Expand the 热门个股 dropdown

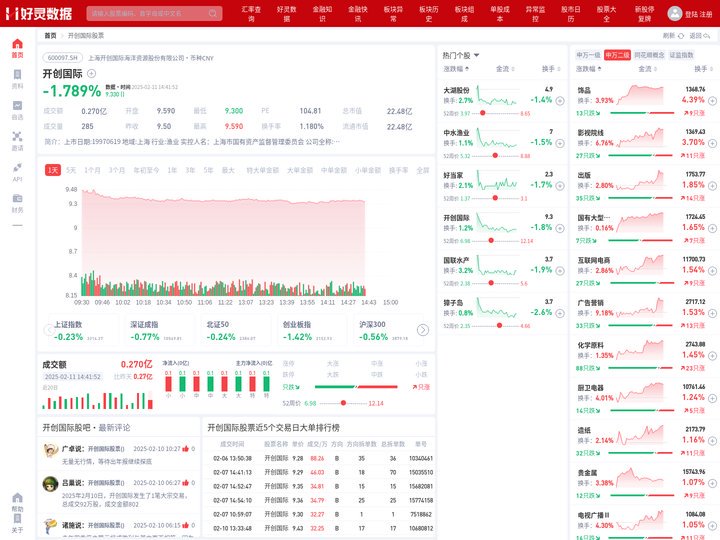476,55
